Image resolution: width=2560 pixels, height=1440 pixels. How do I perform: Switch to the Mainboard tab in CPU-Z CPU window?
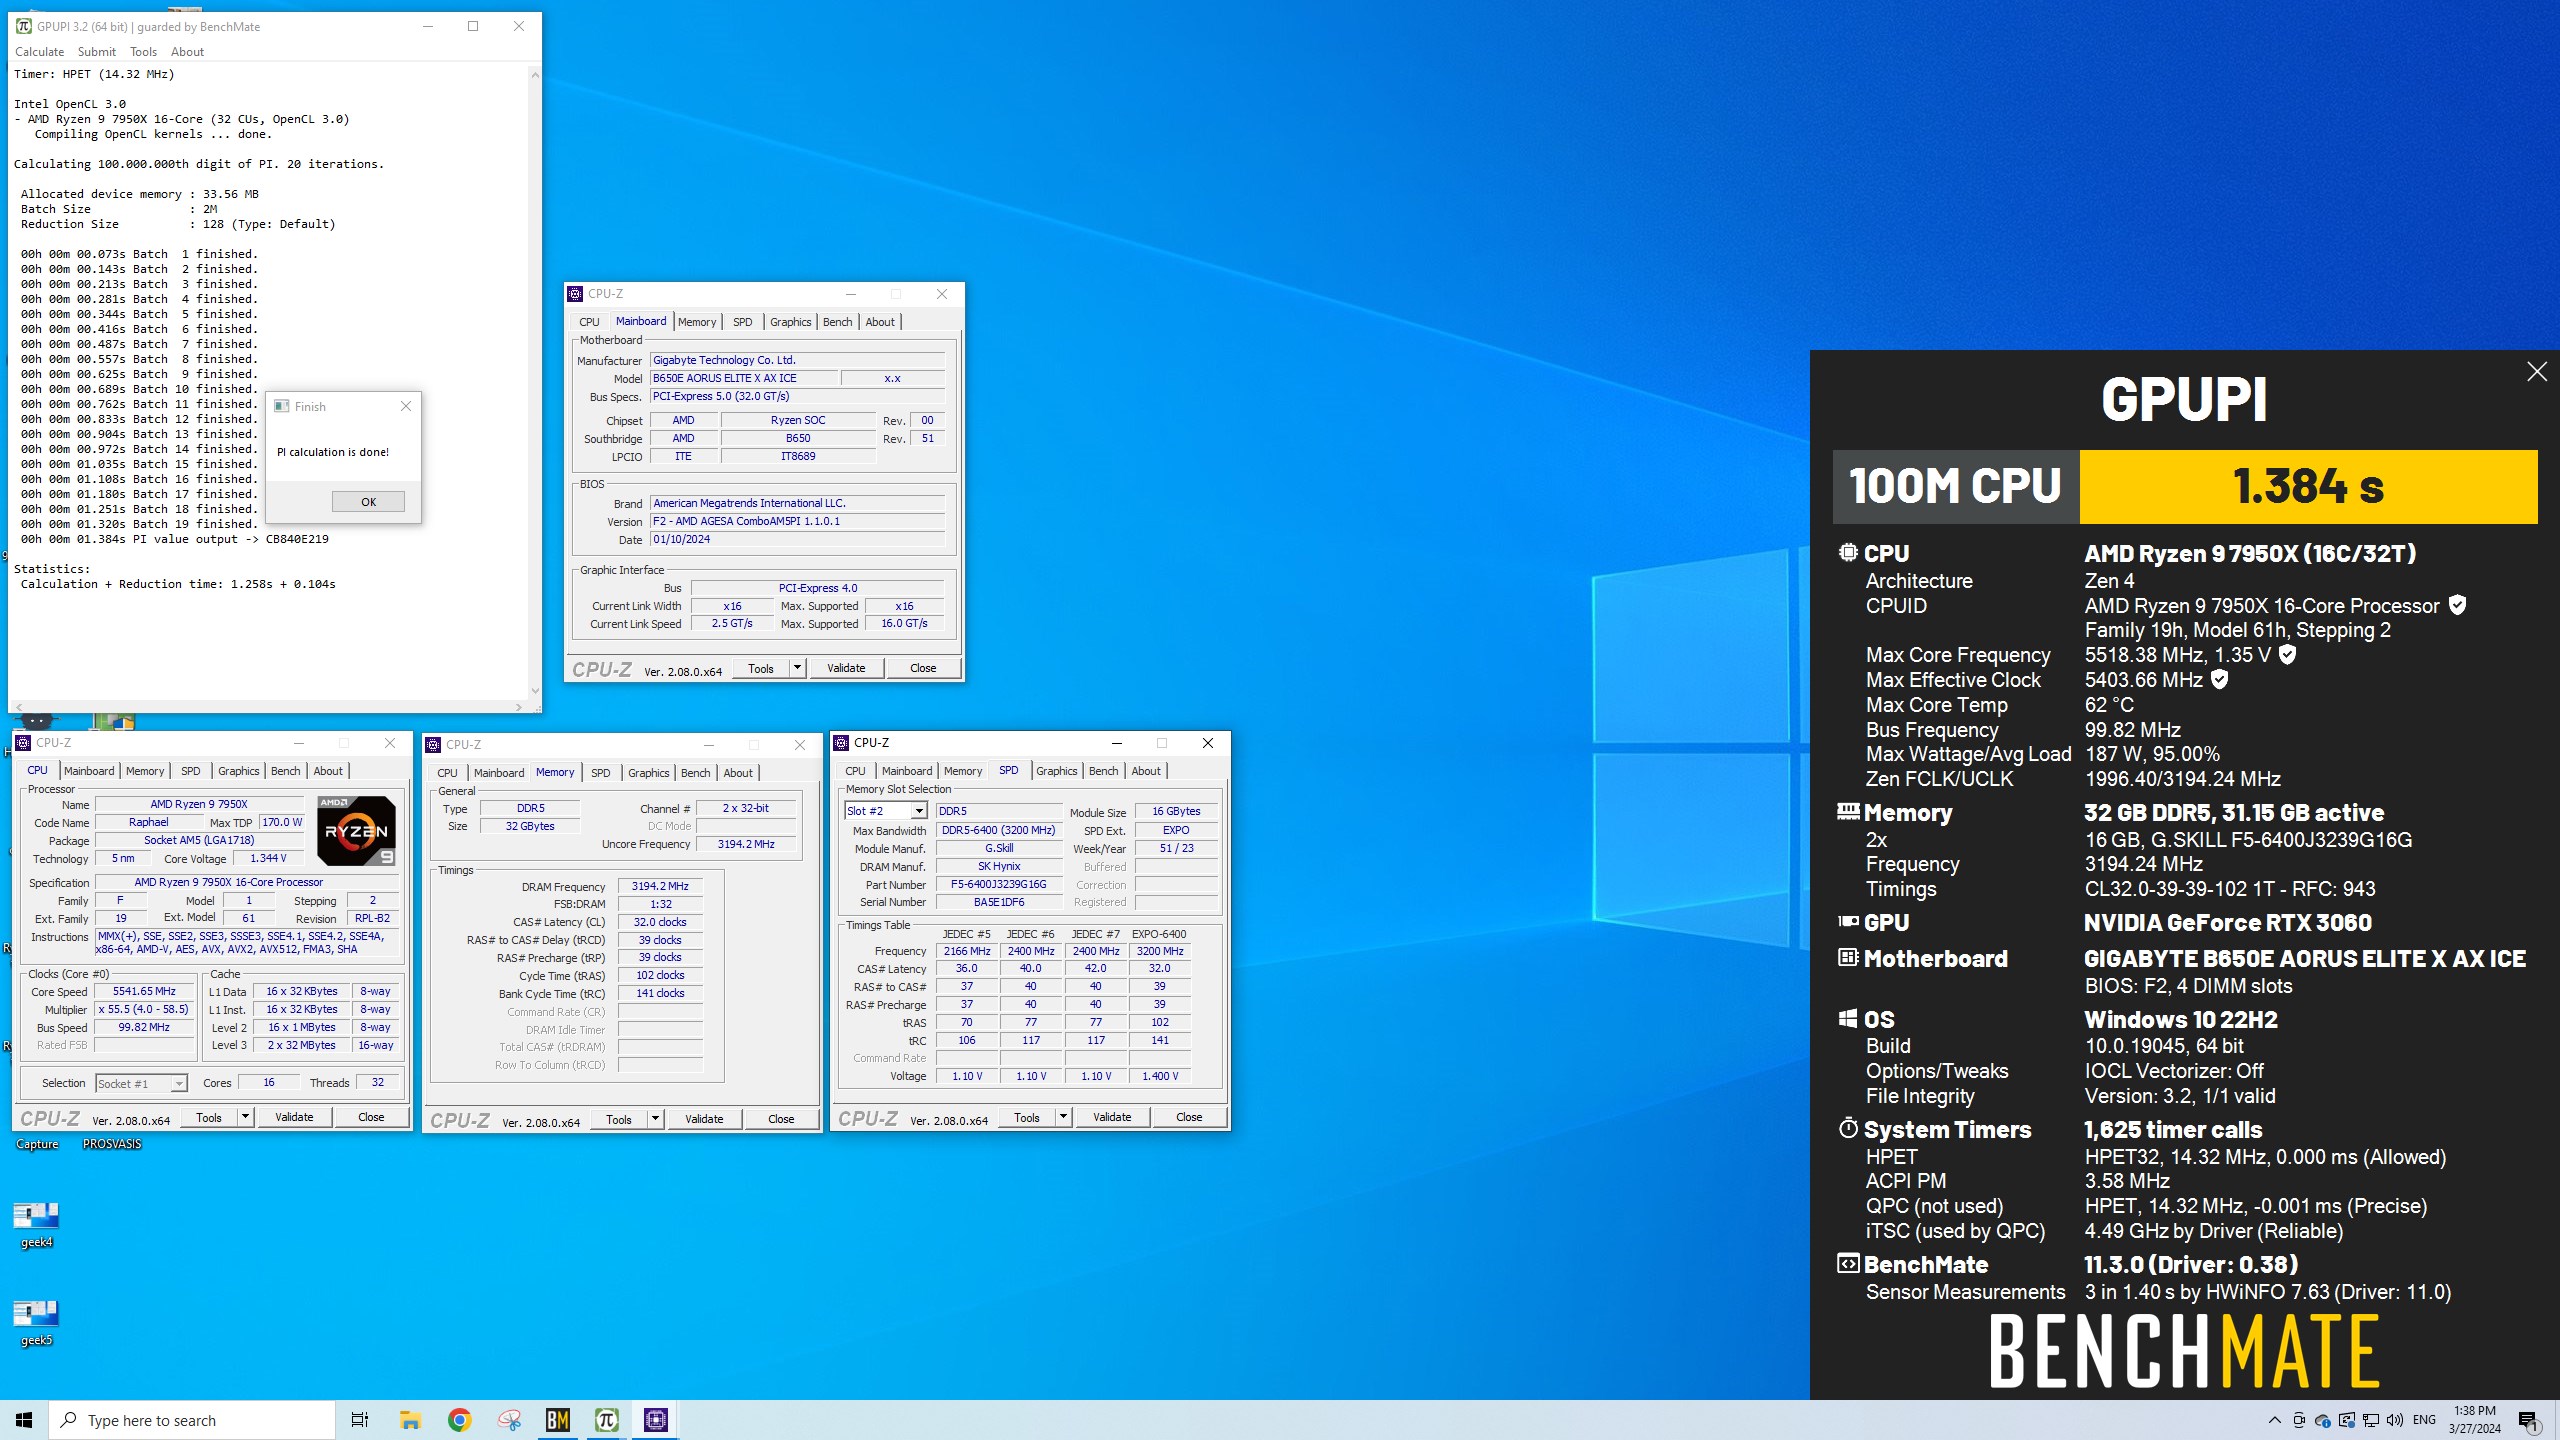click(89, 771)
